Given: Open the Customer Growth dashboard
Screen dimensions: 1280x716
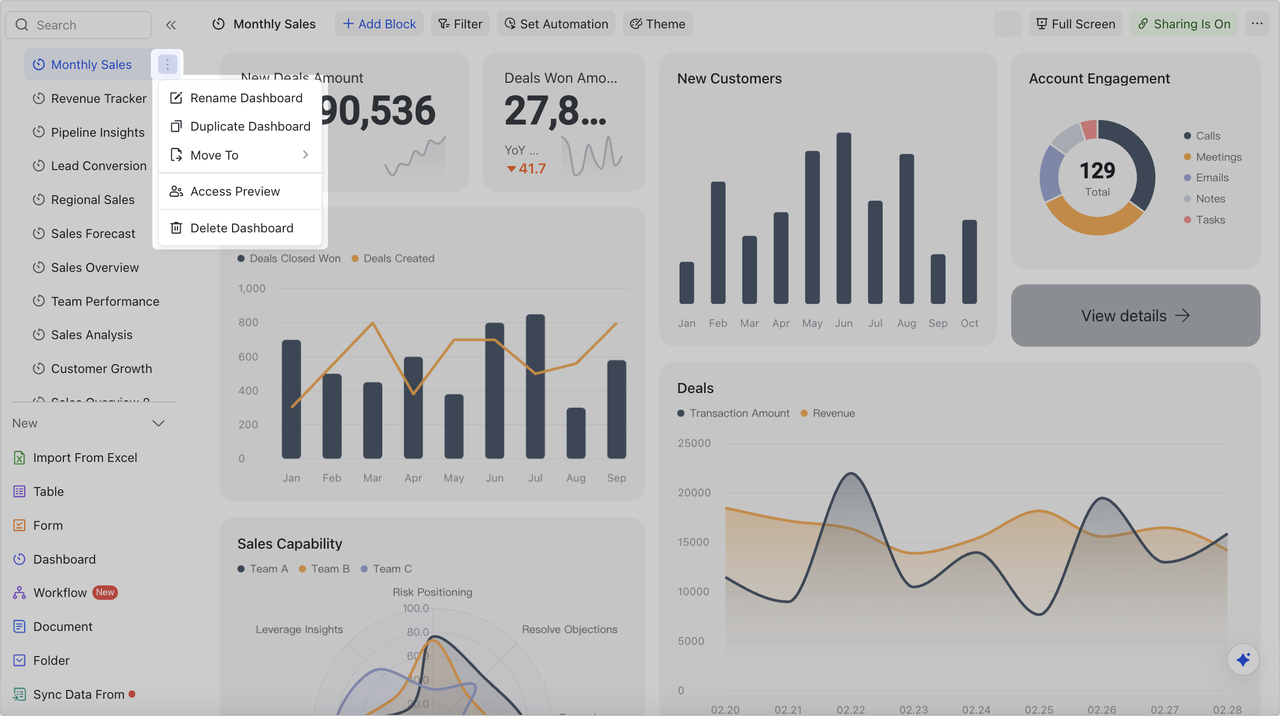Looking at the screenshot, I should tap(102, 369).
